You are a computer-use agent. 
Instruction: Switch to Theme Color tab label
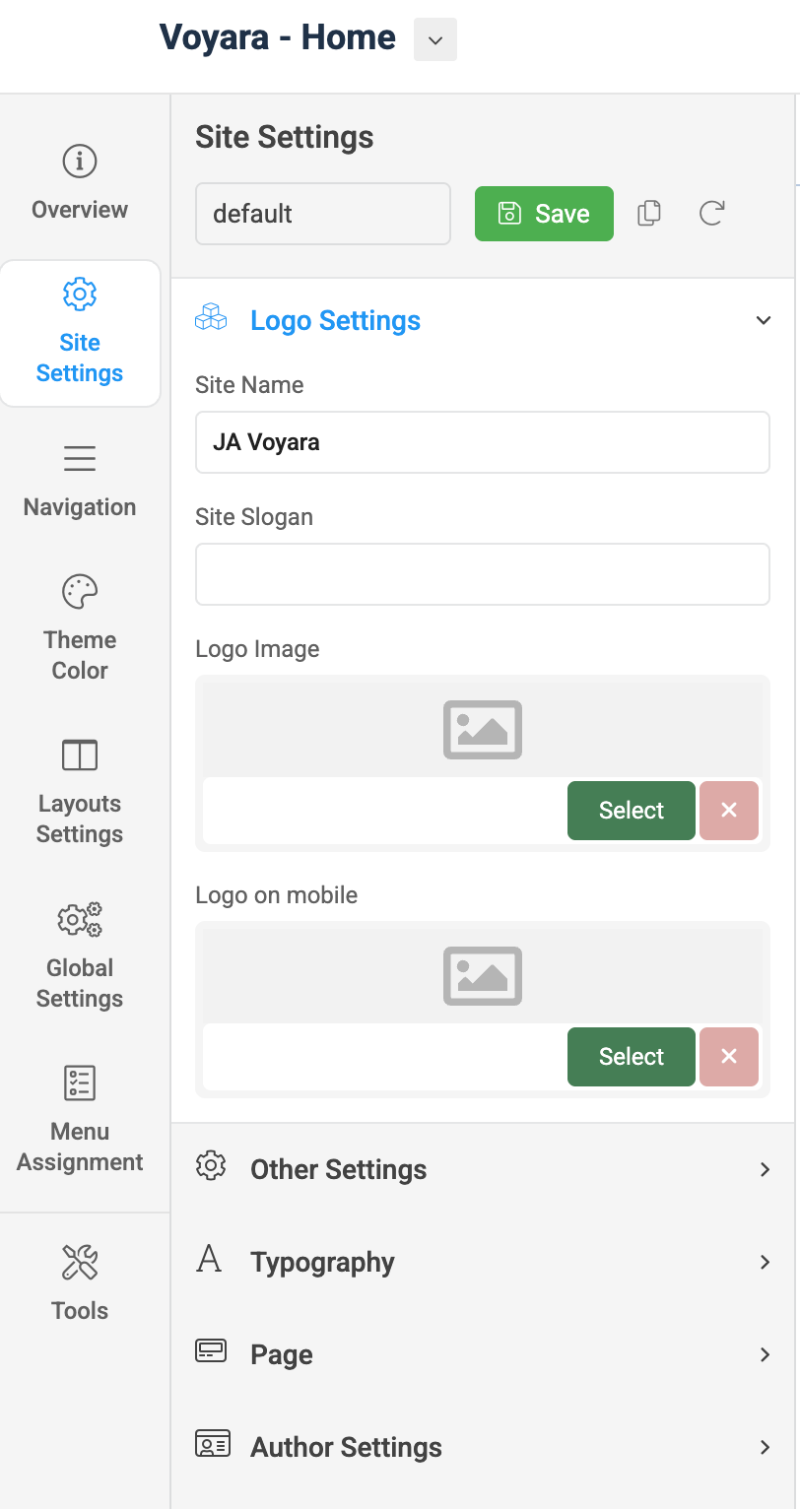pos(80,655)
